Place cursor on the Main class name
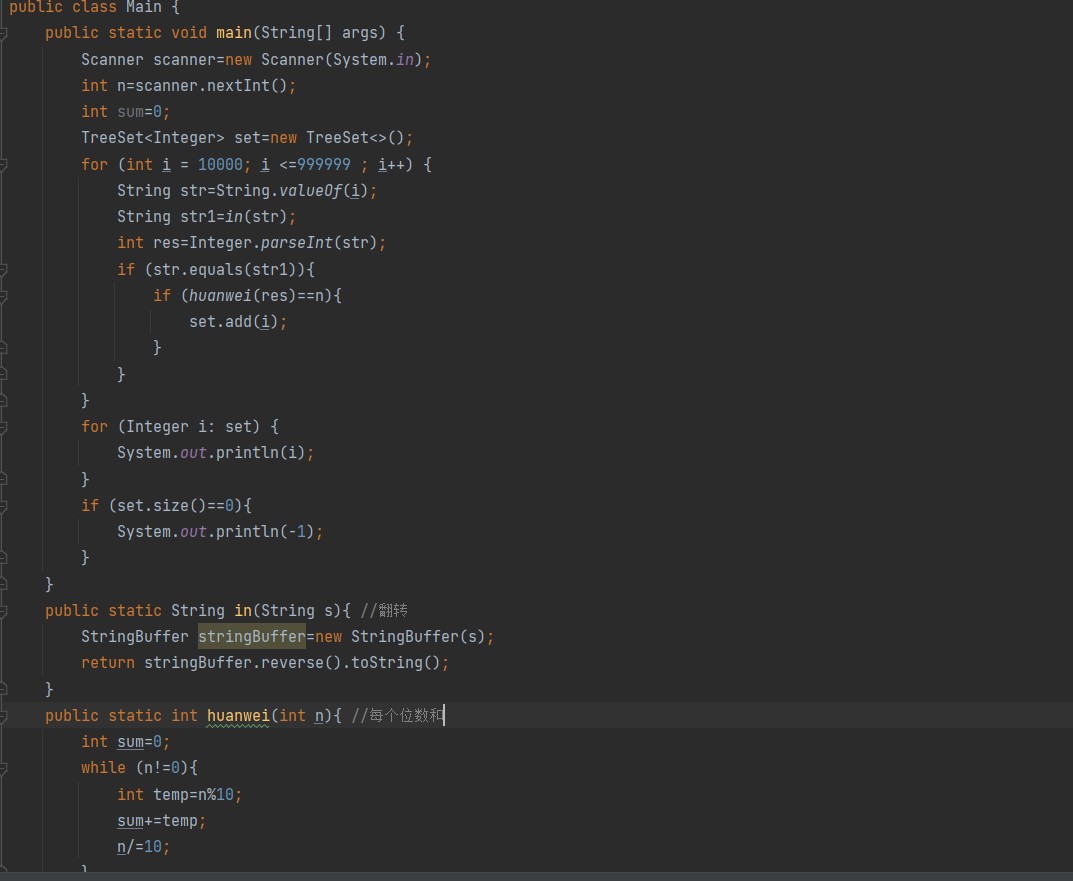This screenshot has width=1073, height=881. tap(145, 7)
